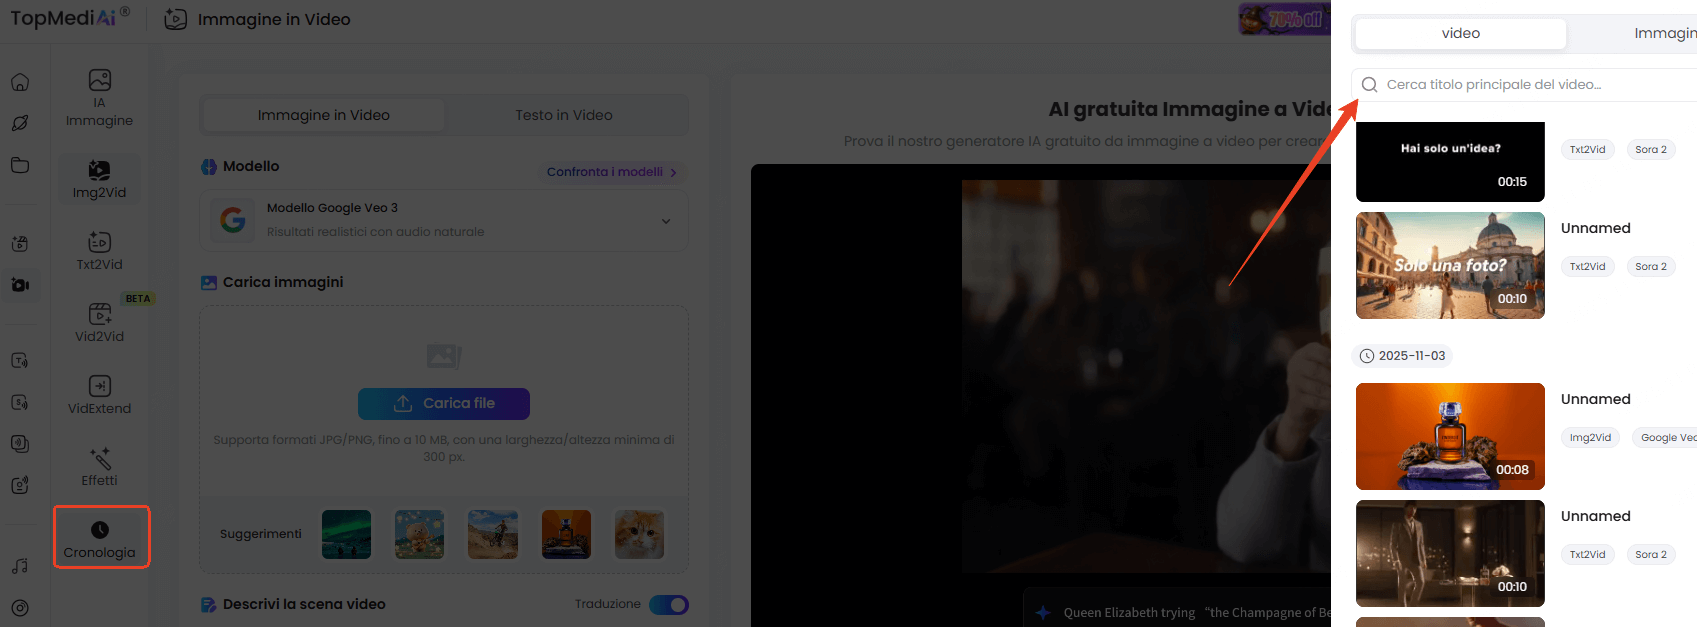Open the 'Hai solo un'idea?' video thumbnail
The image size is (1697, 627).
(1450, 162)
